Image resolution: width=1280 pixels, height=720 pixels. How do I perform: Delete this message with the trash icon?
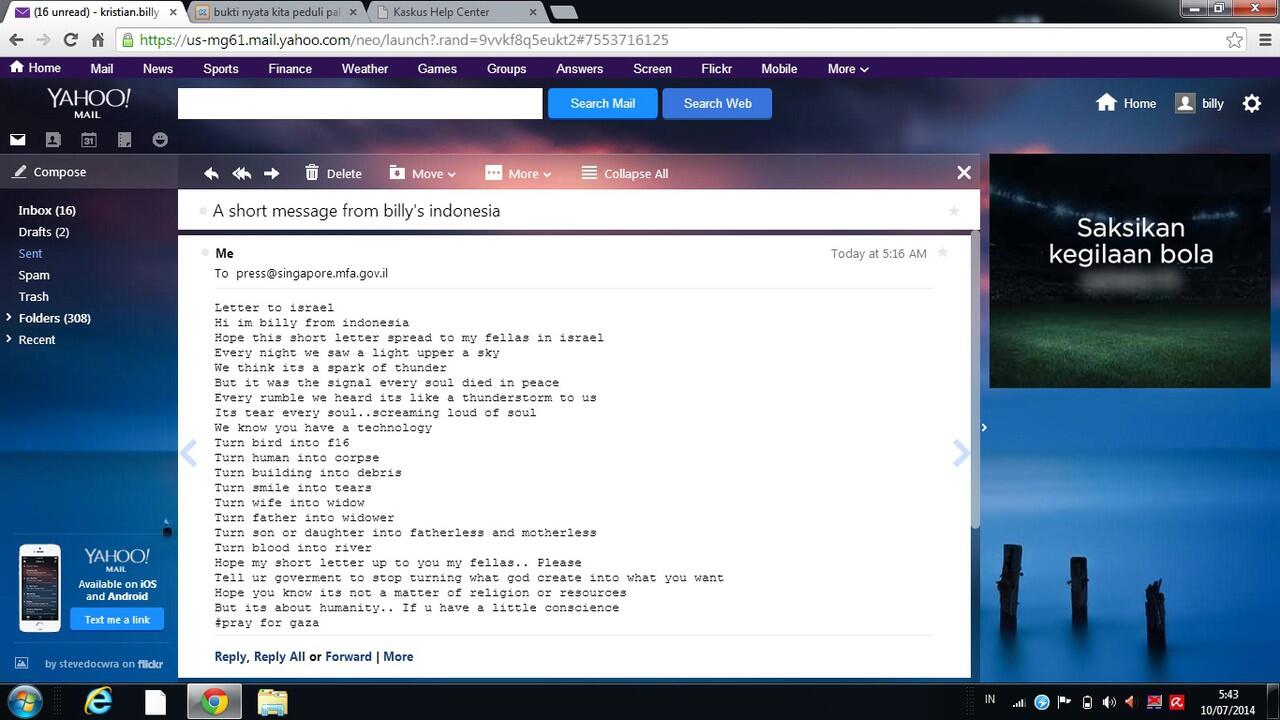[x=312, y=172]
